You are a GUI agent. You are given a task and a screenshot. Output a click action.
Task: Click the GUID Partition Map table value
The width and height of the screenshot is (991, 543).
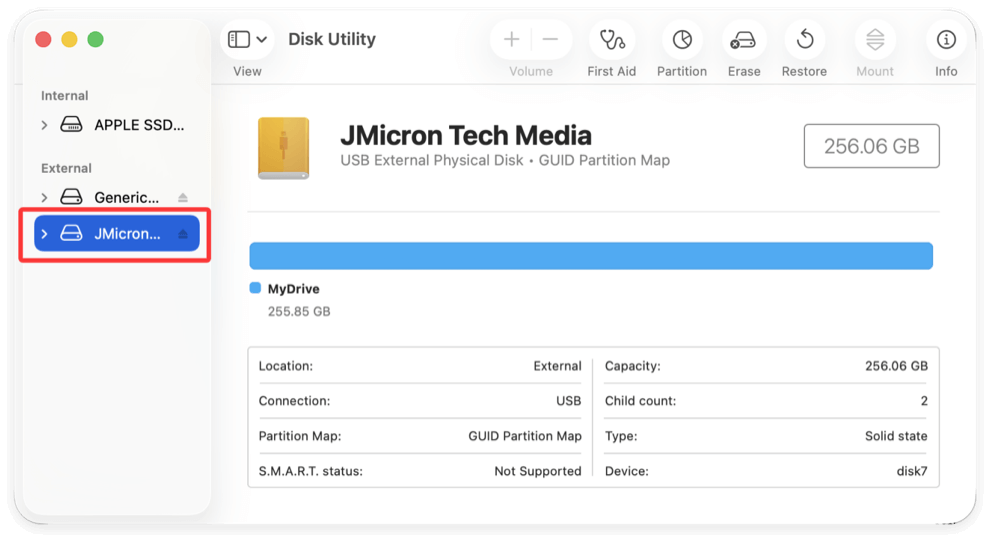pos(525,436)
